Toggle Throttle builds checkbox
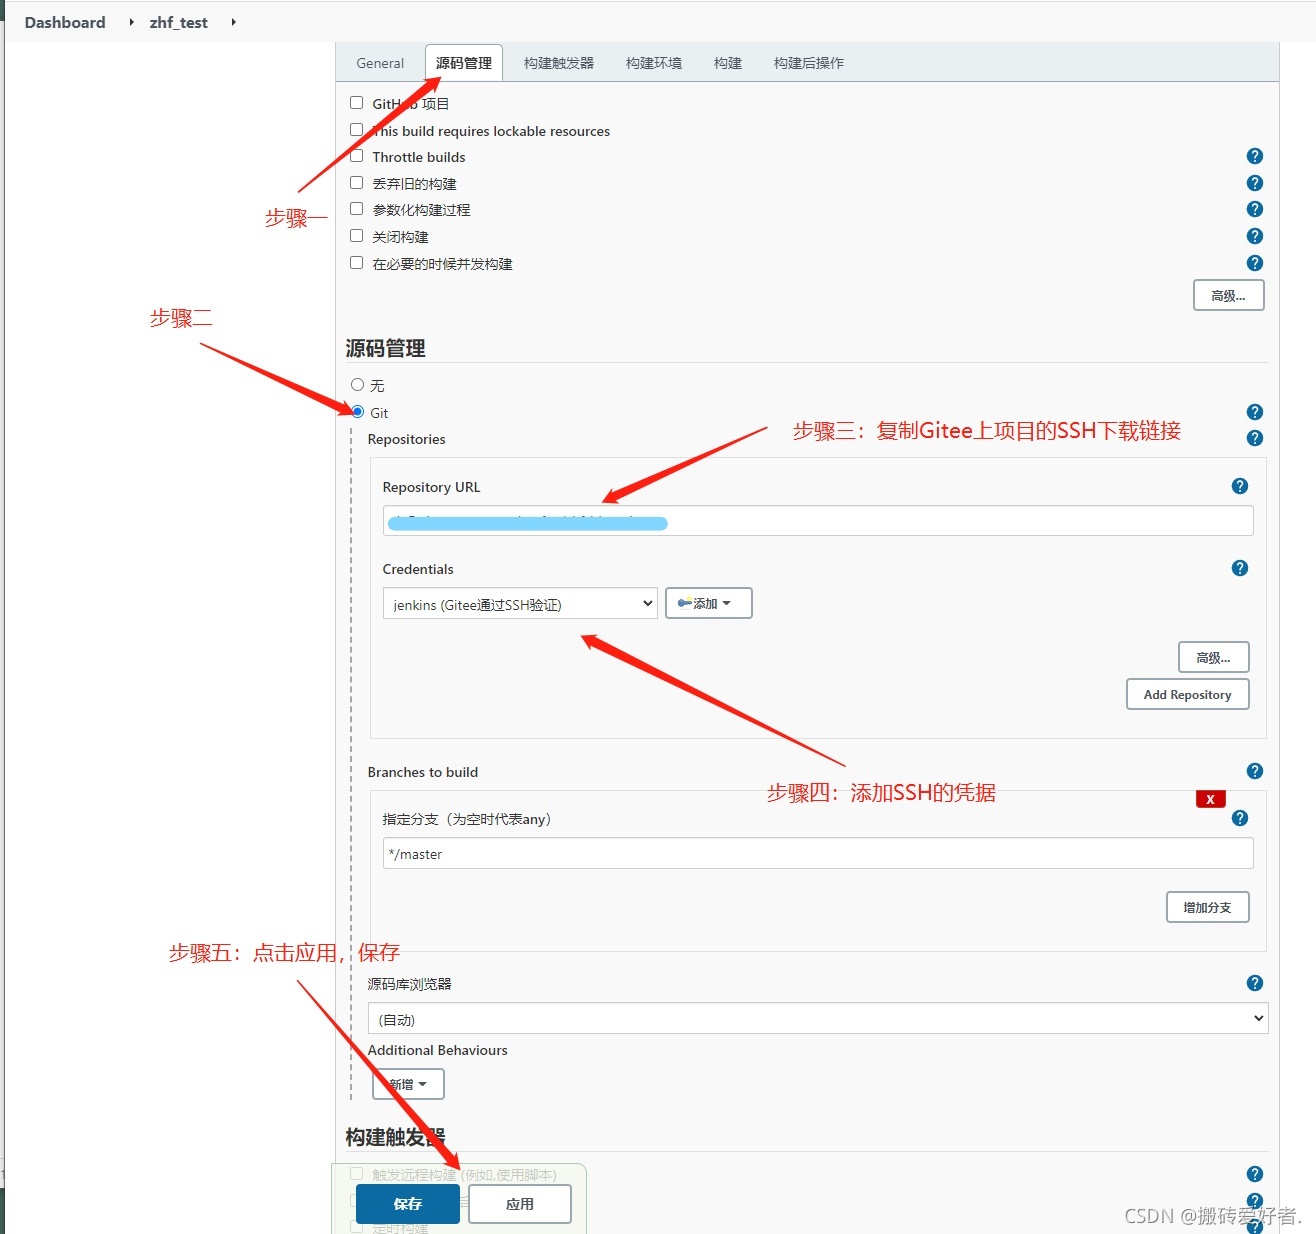This screenshot has height=1234, width=1316. [356, 155]
